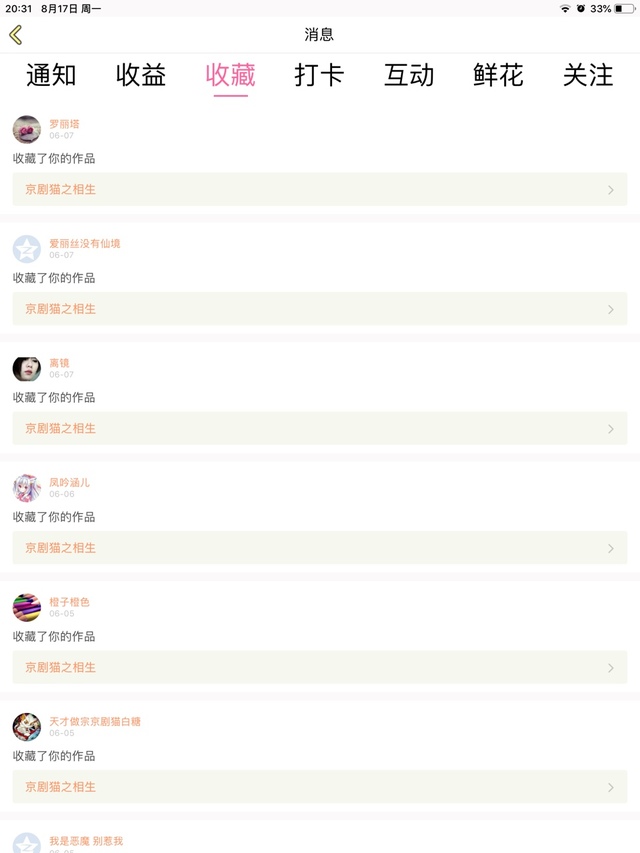Tap username 天才做宗京剧猫白糖
The image size is (640, 853).
pyautogui.click(x=95, y=721)
